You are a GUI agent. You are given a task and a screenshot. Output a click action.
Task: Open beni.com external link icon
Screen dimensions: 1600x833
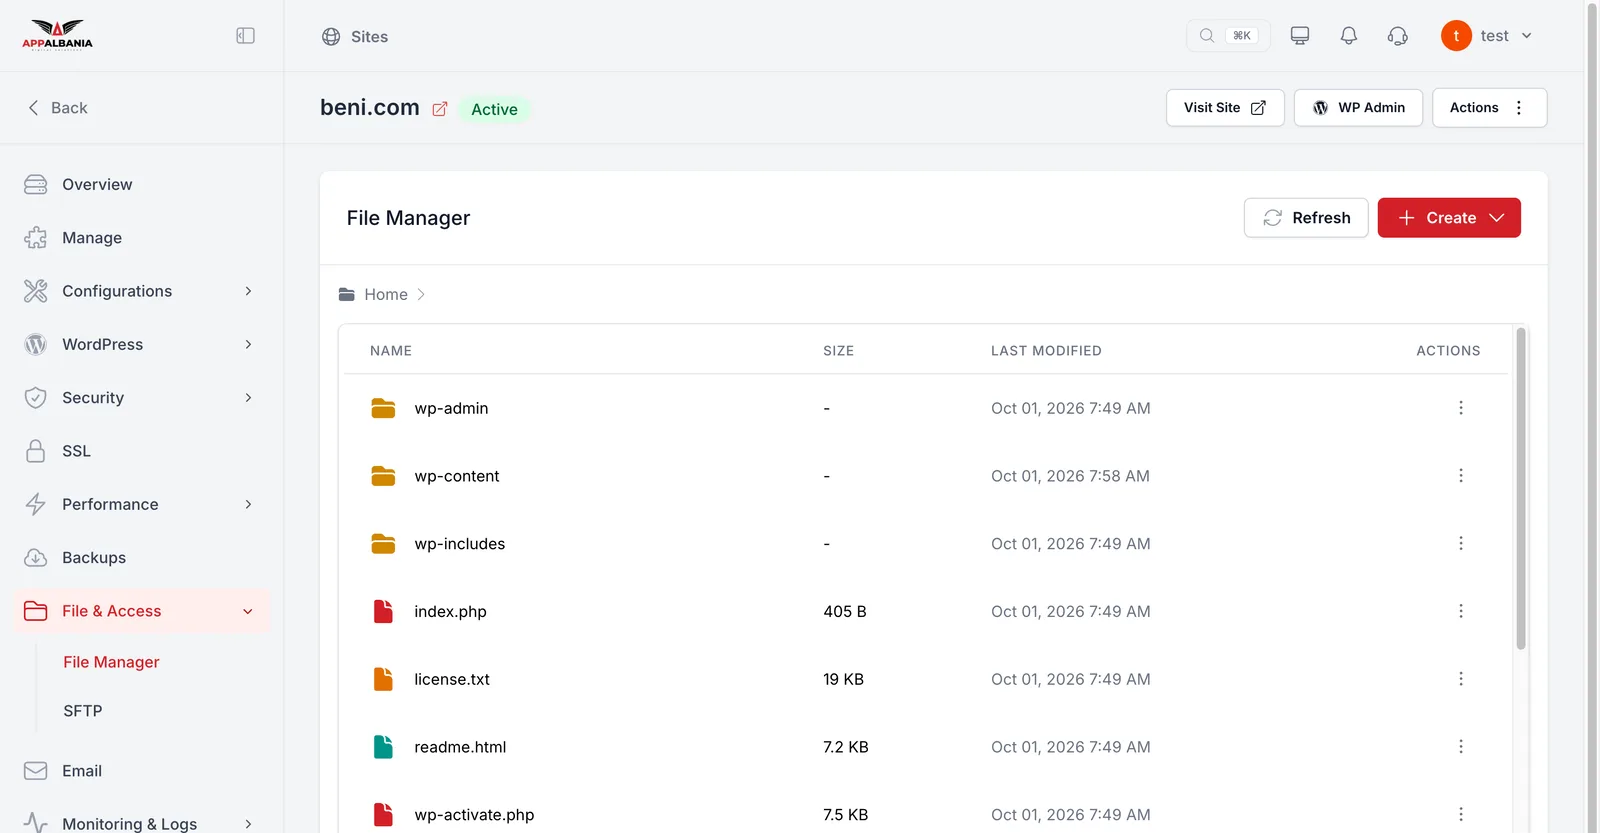[x=439, y=109]
